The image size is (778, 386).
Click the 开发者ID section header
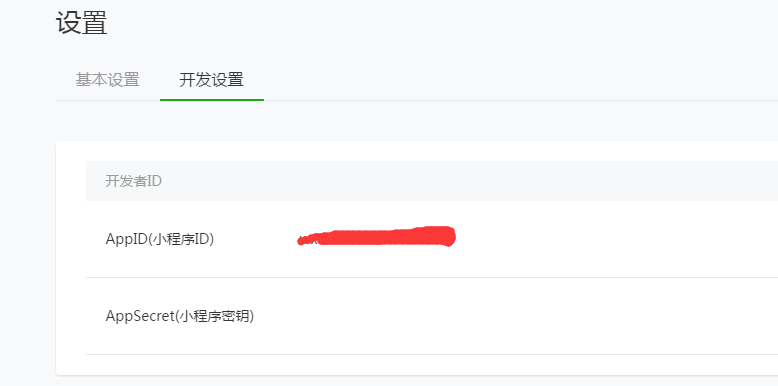click(133, 181)
